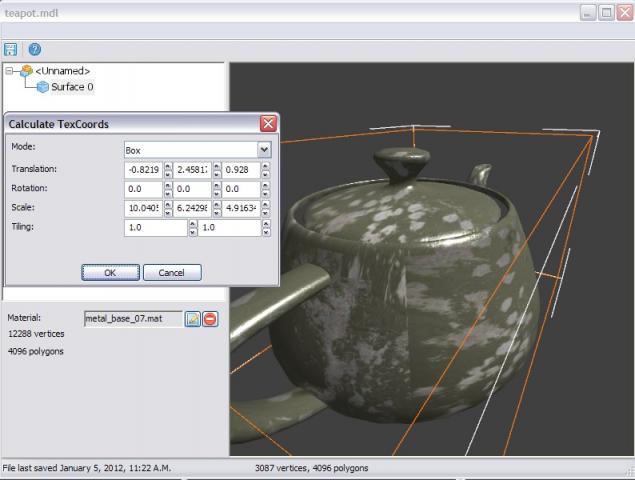Open Help via question mark icon
This screenshot has width=635, height=480.
tap(35, 49)
